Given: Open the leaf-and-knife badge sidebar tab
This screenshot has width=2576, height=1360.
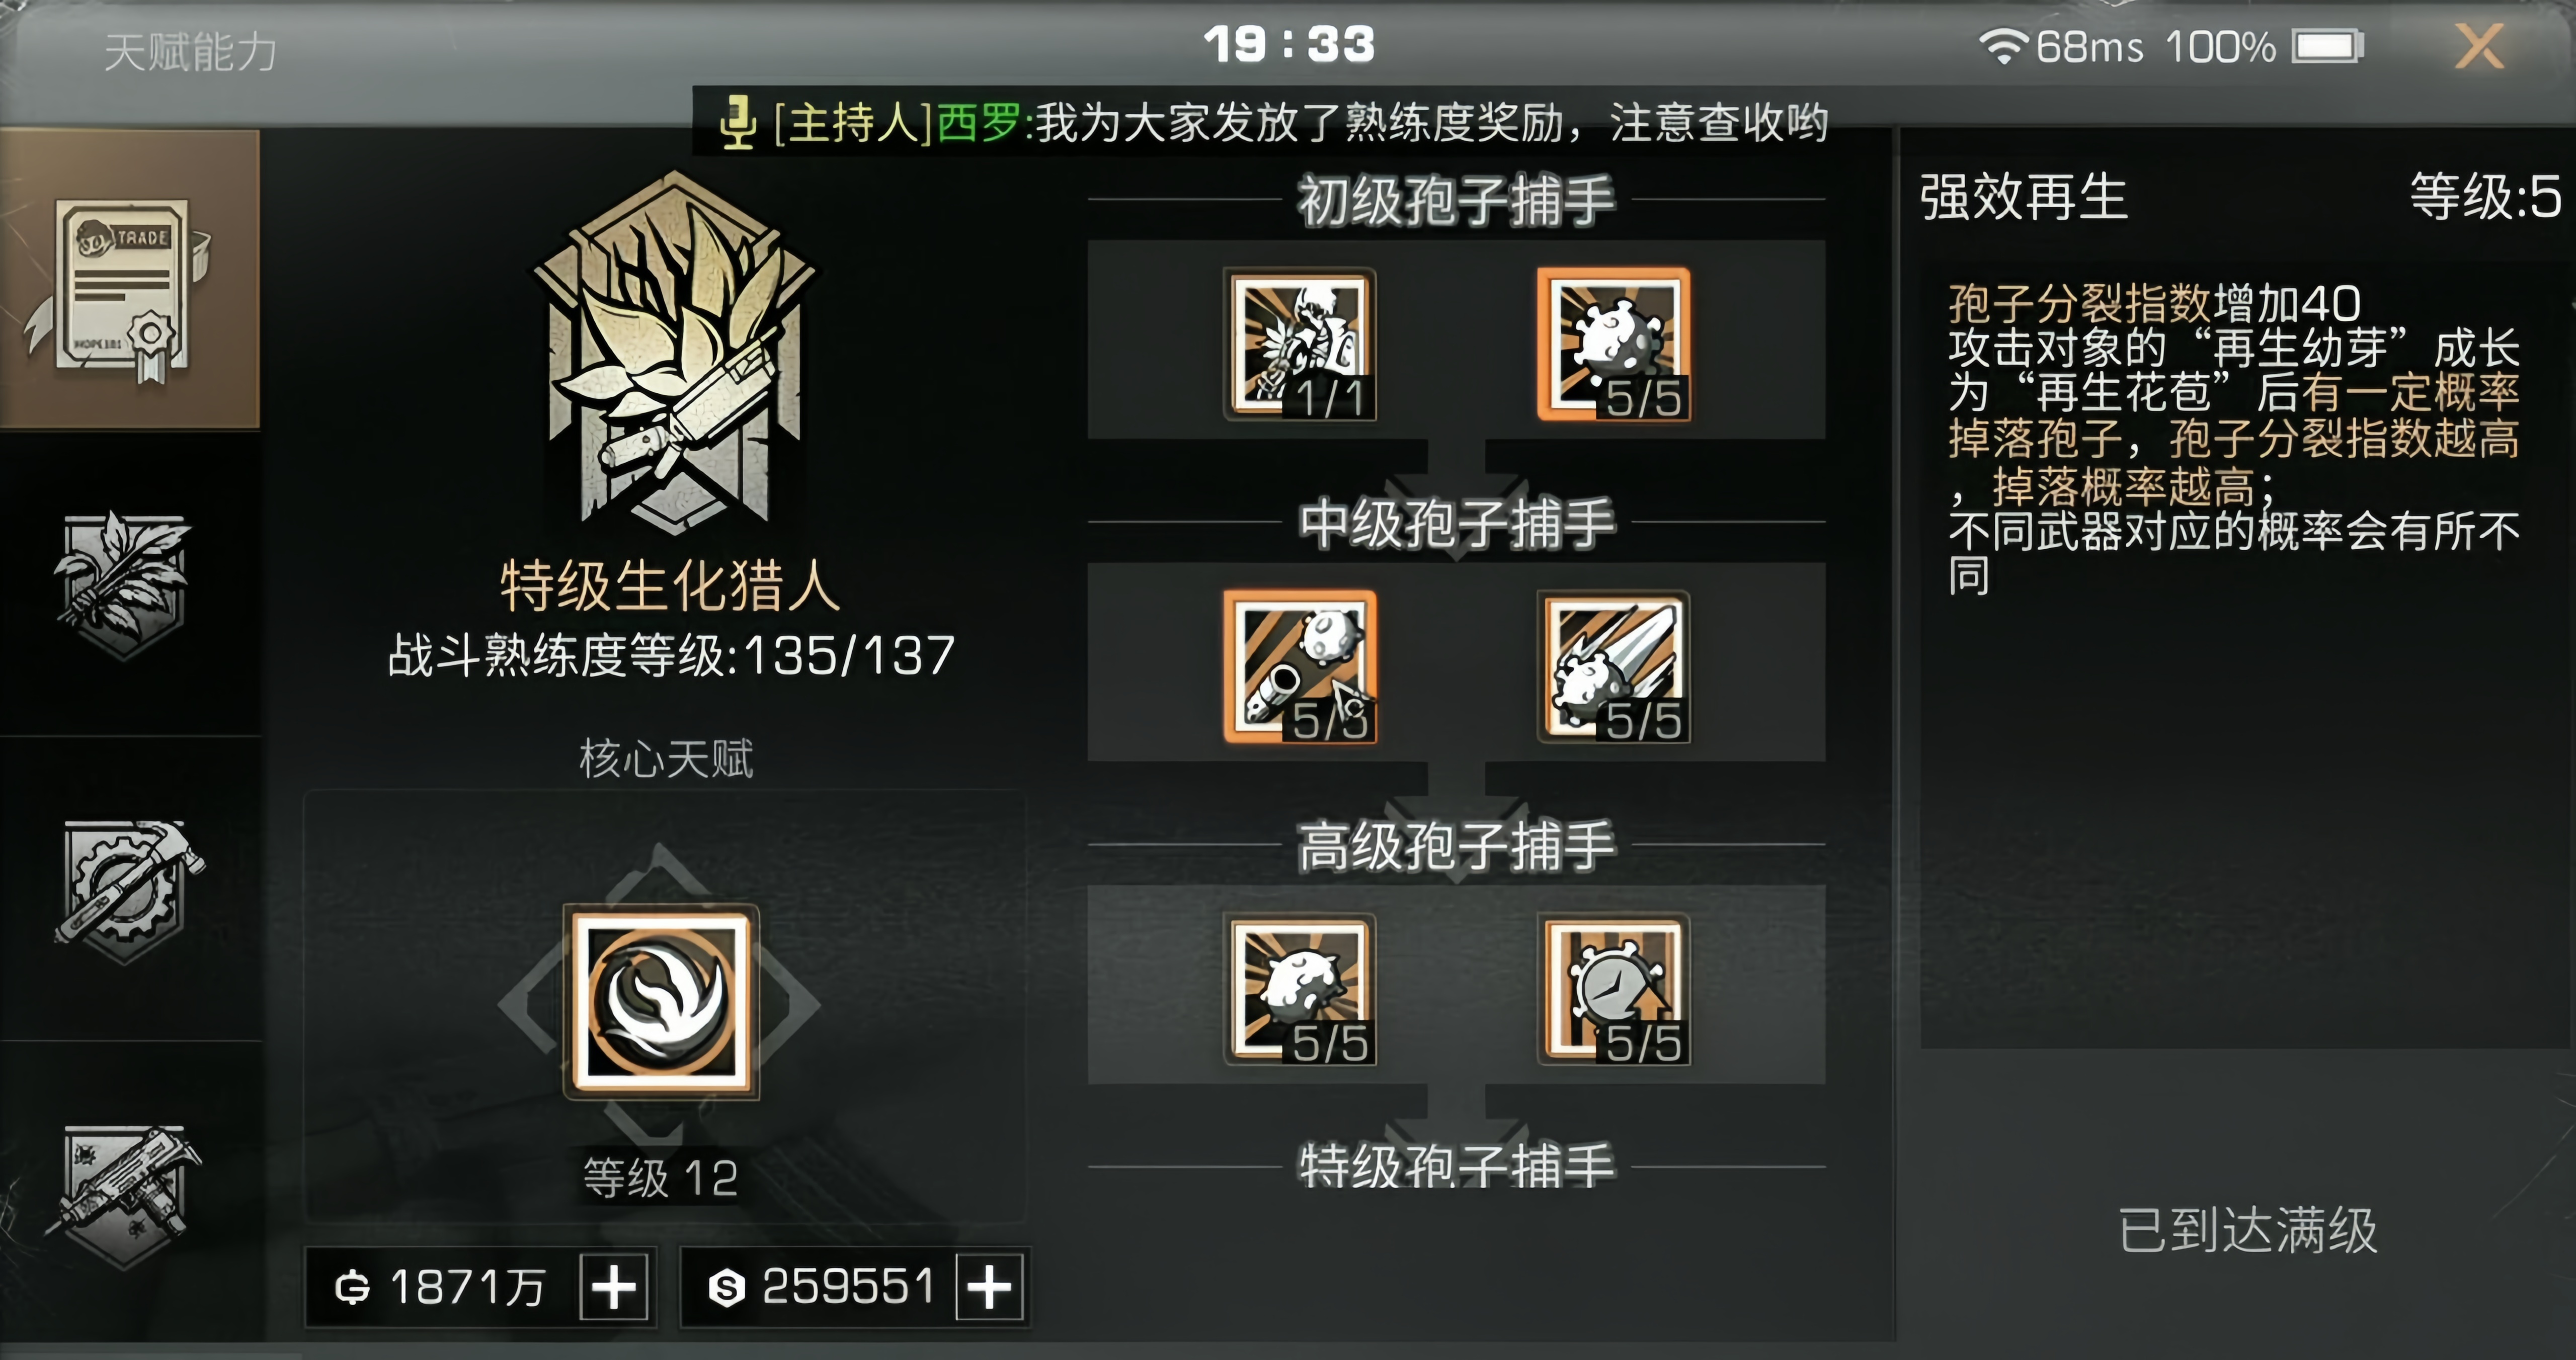Looking at the screenshot, I should coord(123,585).
